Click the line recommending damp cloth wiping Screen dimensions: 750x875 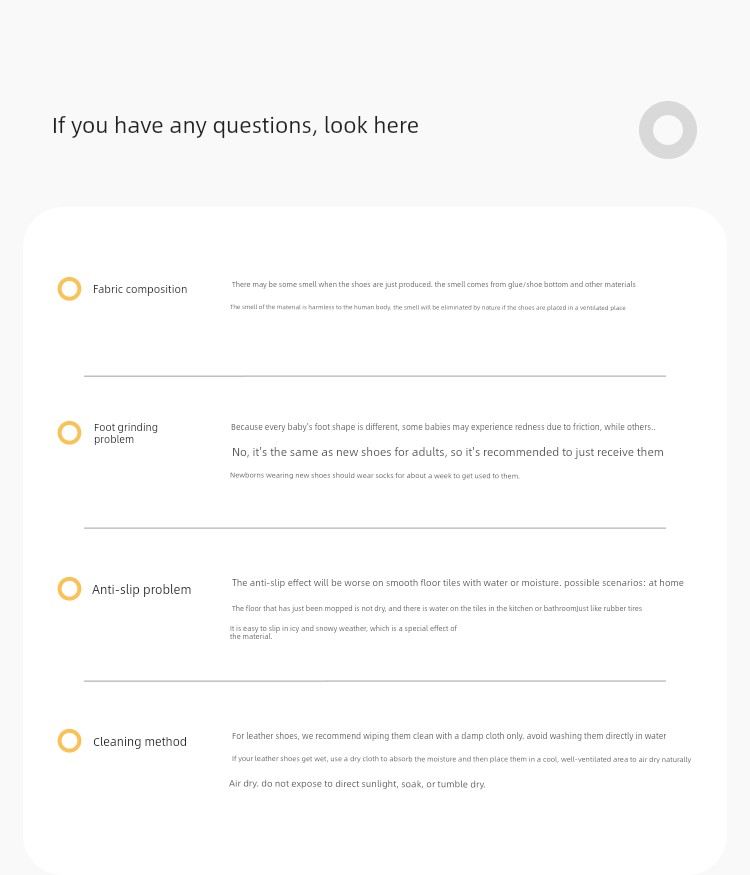[x=449, y=736]
